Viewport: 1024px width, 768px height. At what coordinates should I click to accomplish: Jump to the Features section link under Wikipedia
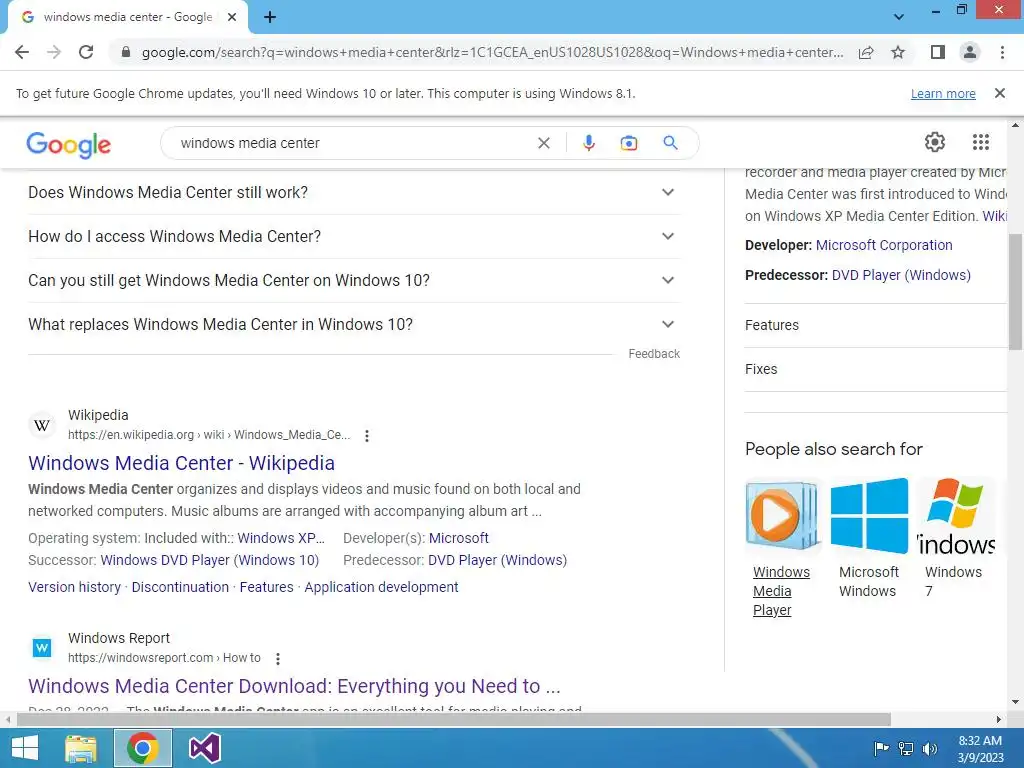point(266,587)
